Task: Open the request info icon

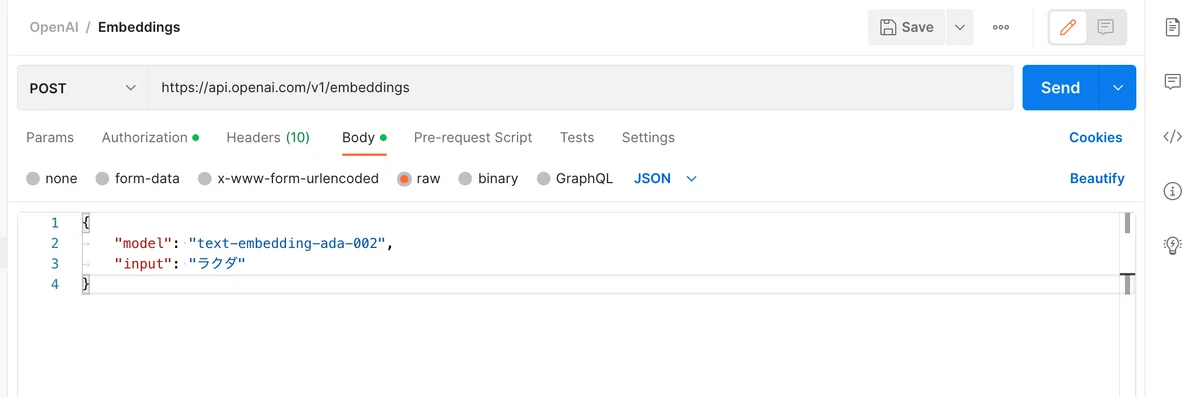Action: click(x=1173, y=191)
